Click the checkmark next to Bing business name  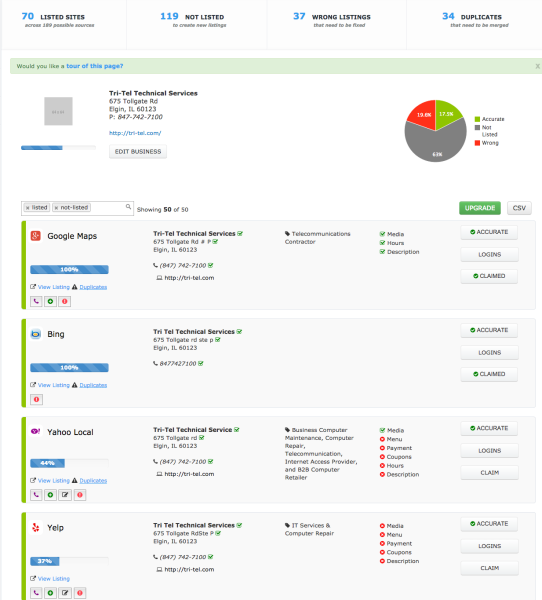click(x=239, y=331)
